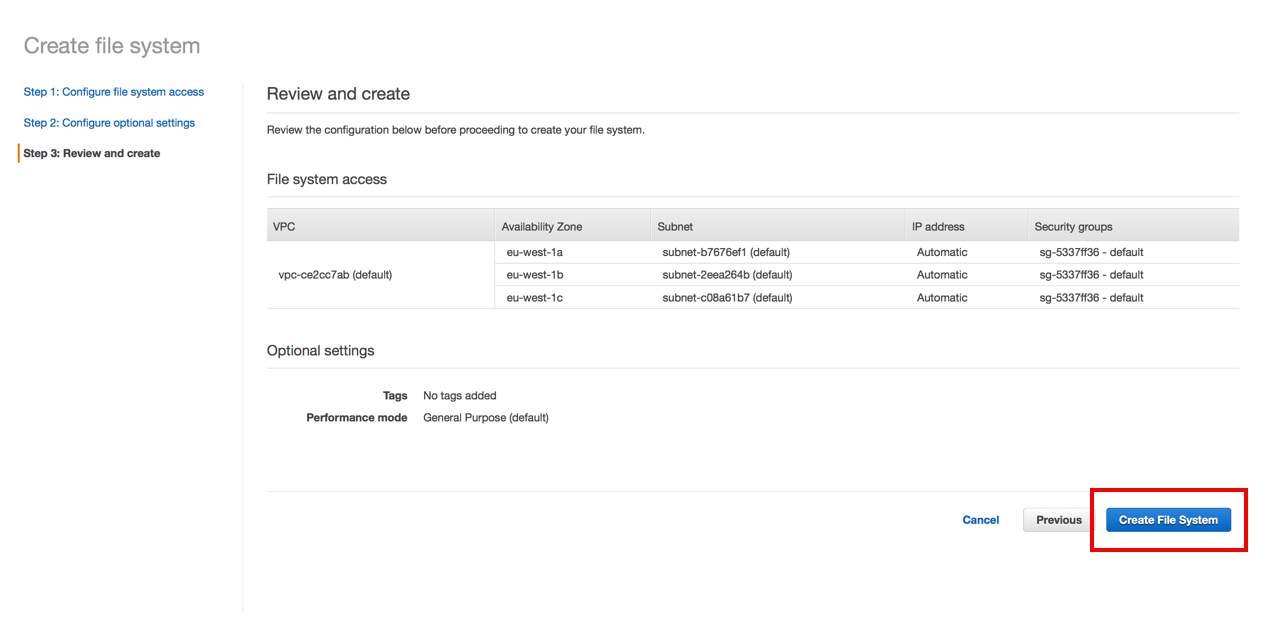Viewport: 1279px width, 619px height.
Task: Select the eu-west-1c row
Action: coord(534,297)
